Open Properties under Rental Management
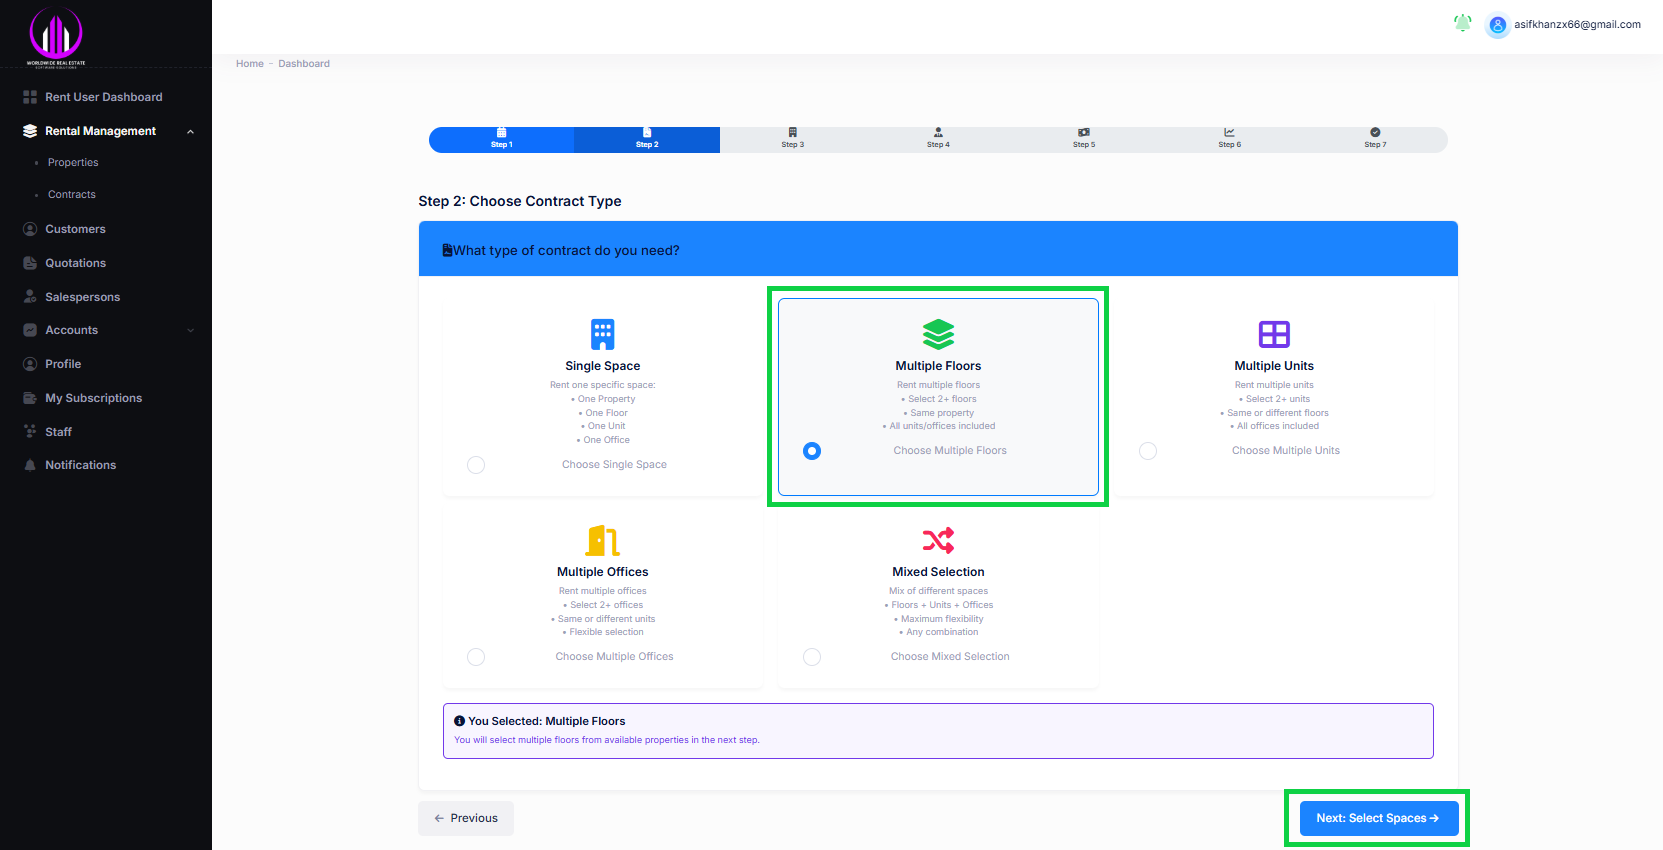This screenshot has height=850, width=1663. coord(73,162)
